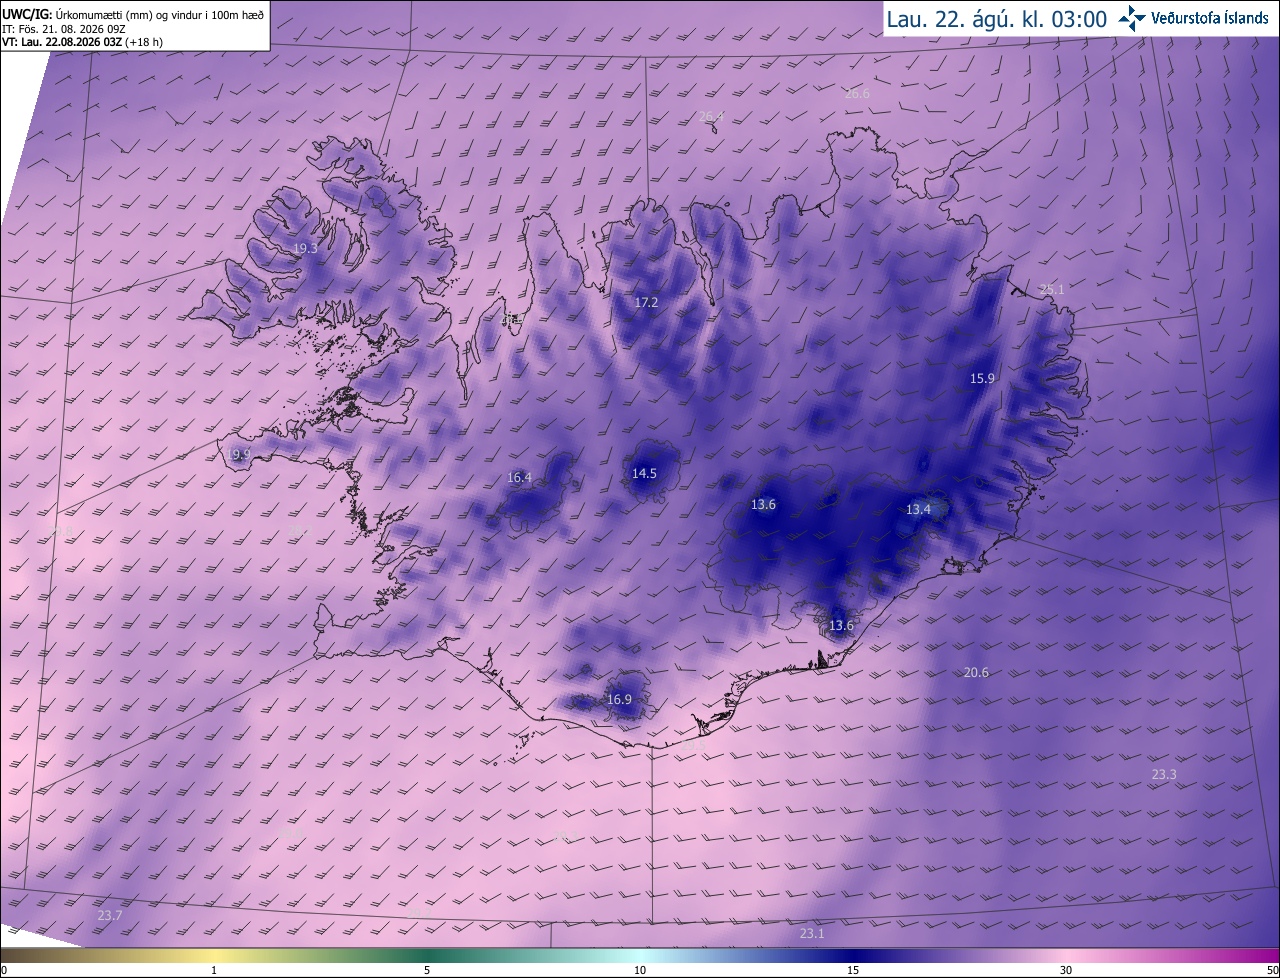Screen dimensions: 1280x978
Task: Click the 50 endpoint of the color legend
Action: [x=1272, y=970]
